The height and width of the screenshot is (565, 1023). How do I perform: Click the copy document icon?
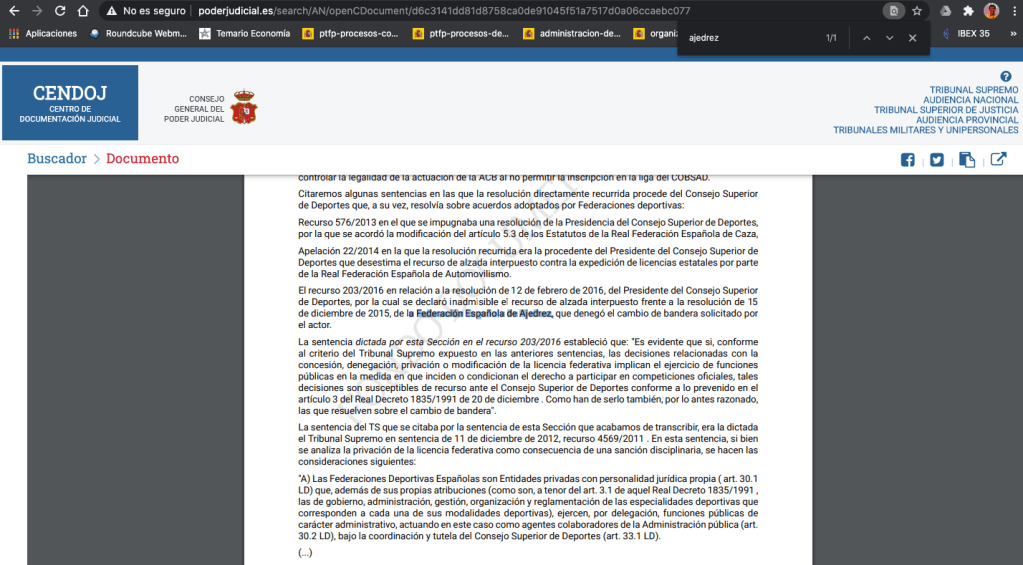pos(967,160)
